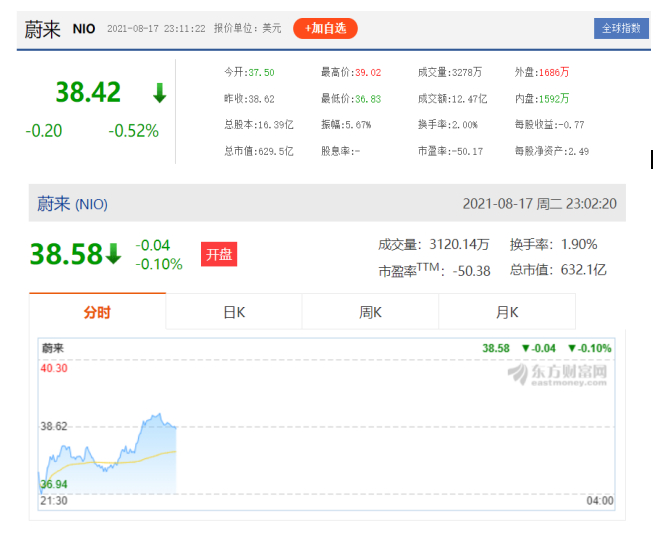This screenshot has width=671, height=540.
Task: Click the chart header ▼-0.04 value
Action: pyautogui.click(x=538, y=348)
